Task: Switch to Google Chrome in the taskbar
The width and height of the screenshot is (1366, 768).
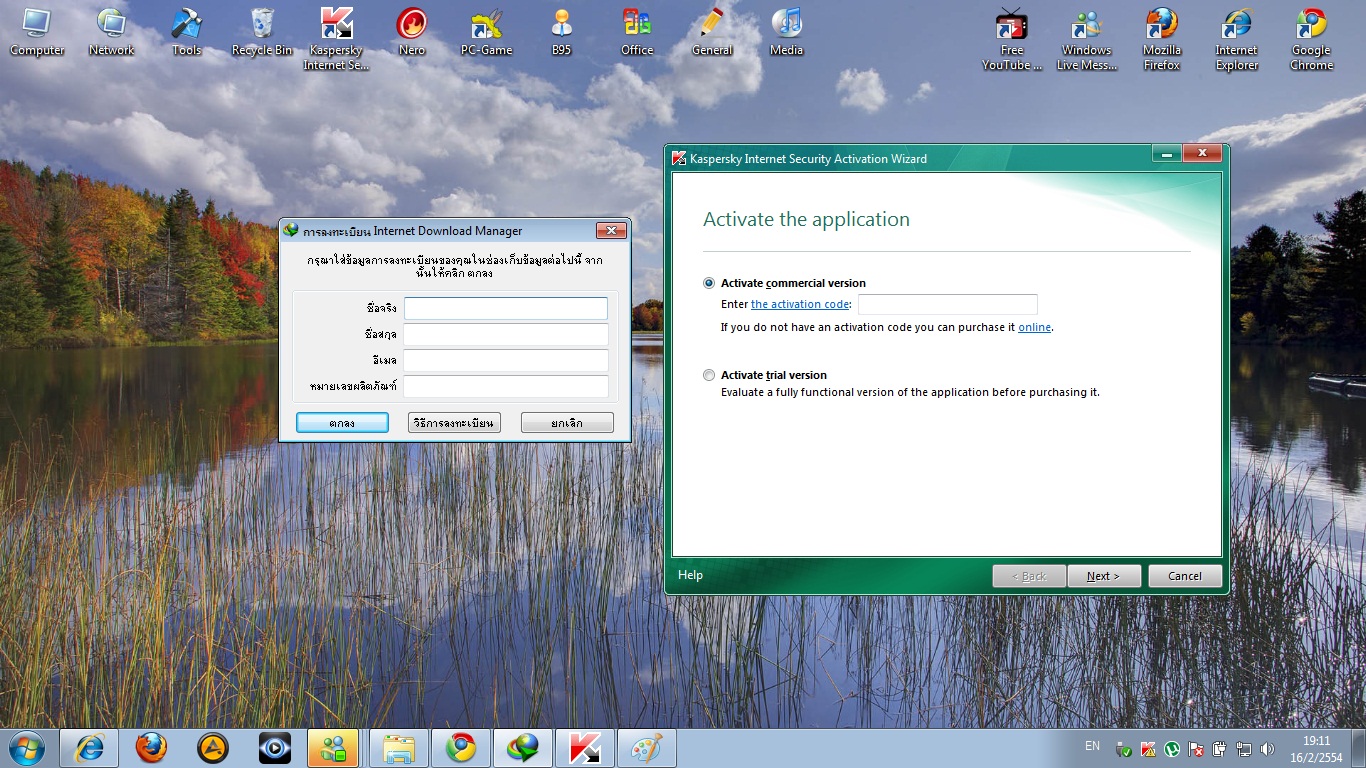Action: pos(461,748)
